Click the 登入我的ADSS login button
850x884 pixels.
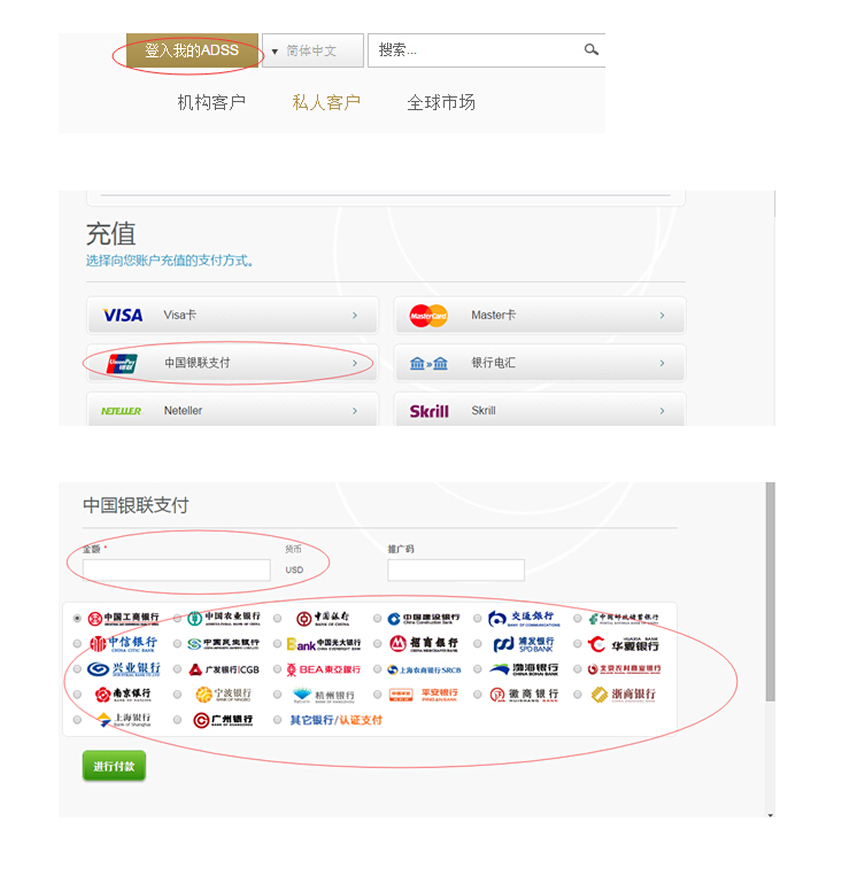pyautogui.click(x=192, y=51)
